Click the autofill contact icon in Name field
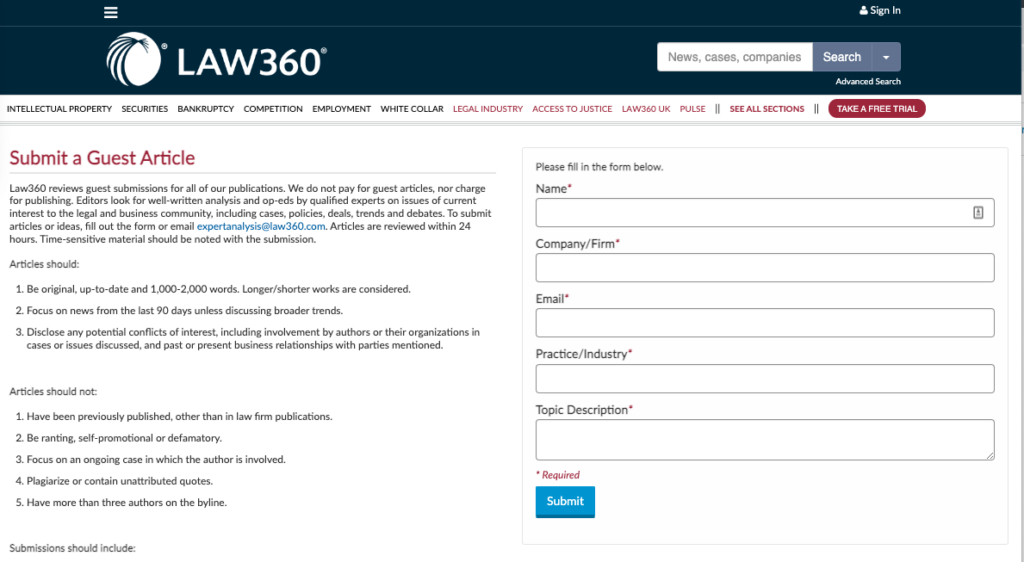 coord(978,213)
